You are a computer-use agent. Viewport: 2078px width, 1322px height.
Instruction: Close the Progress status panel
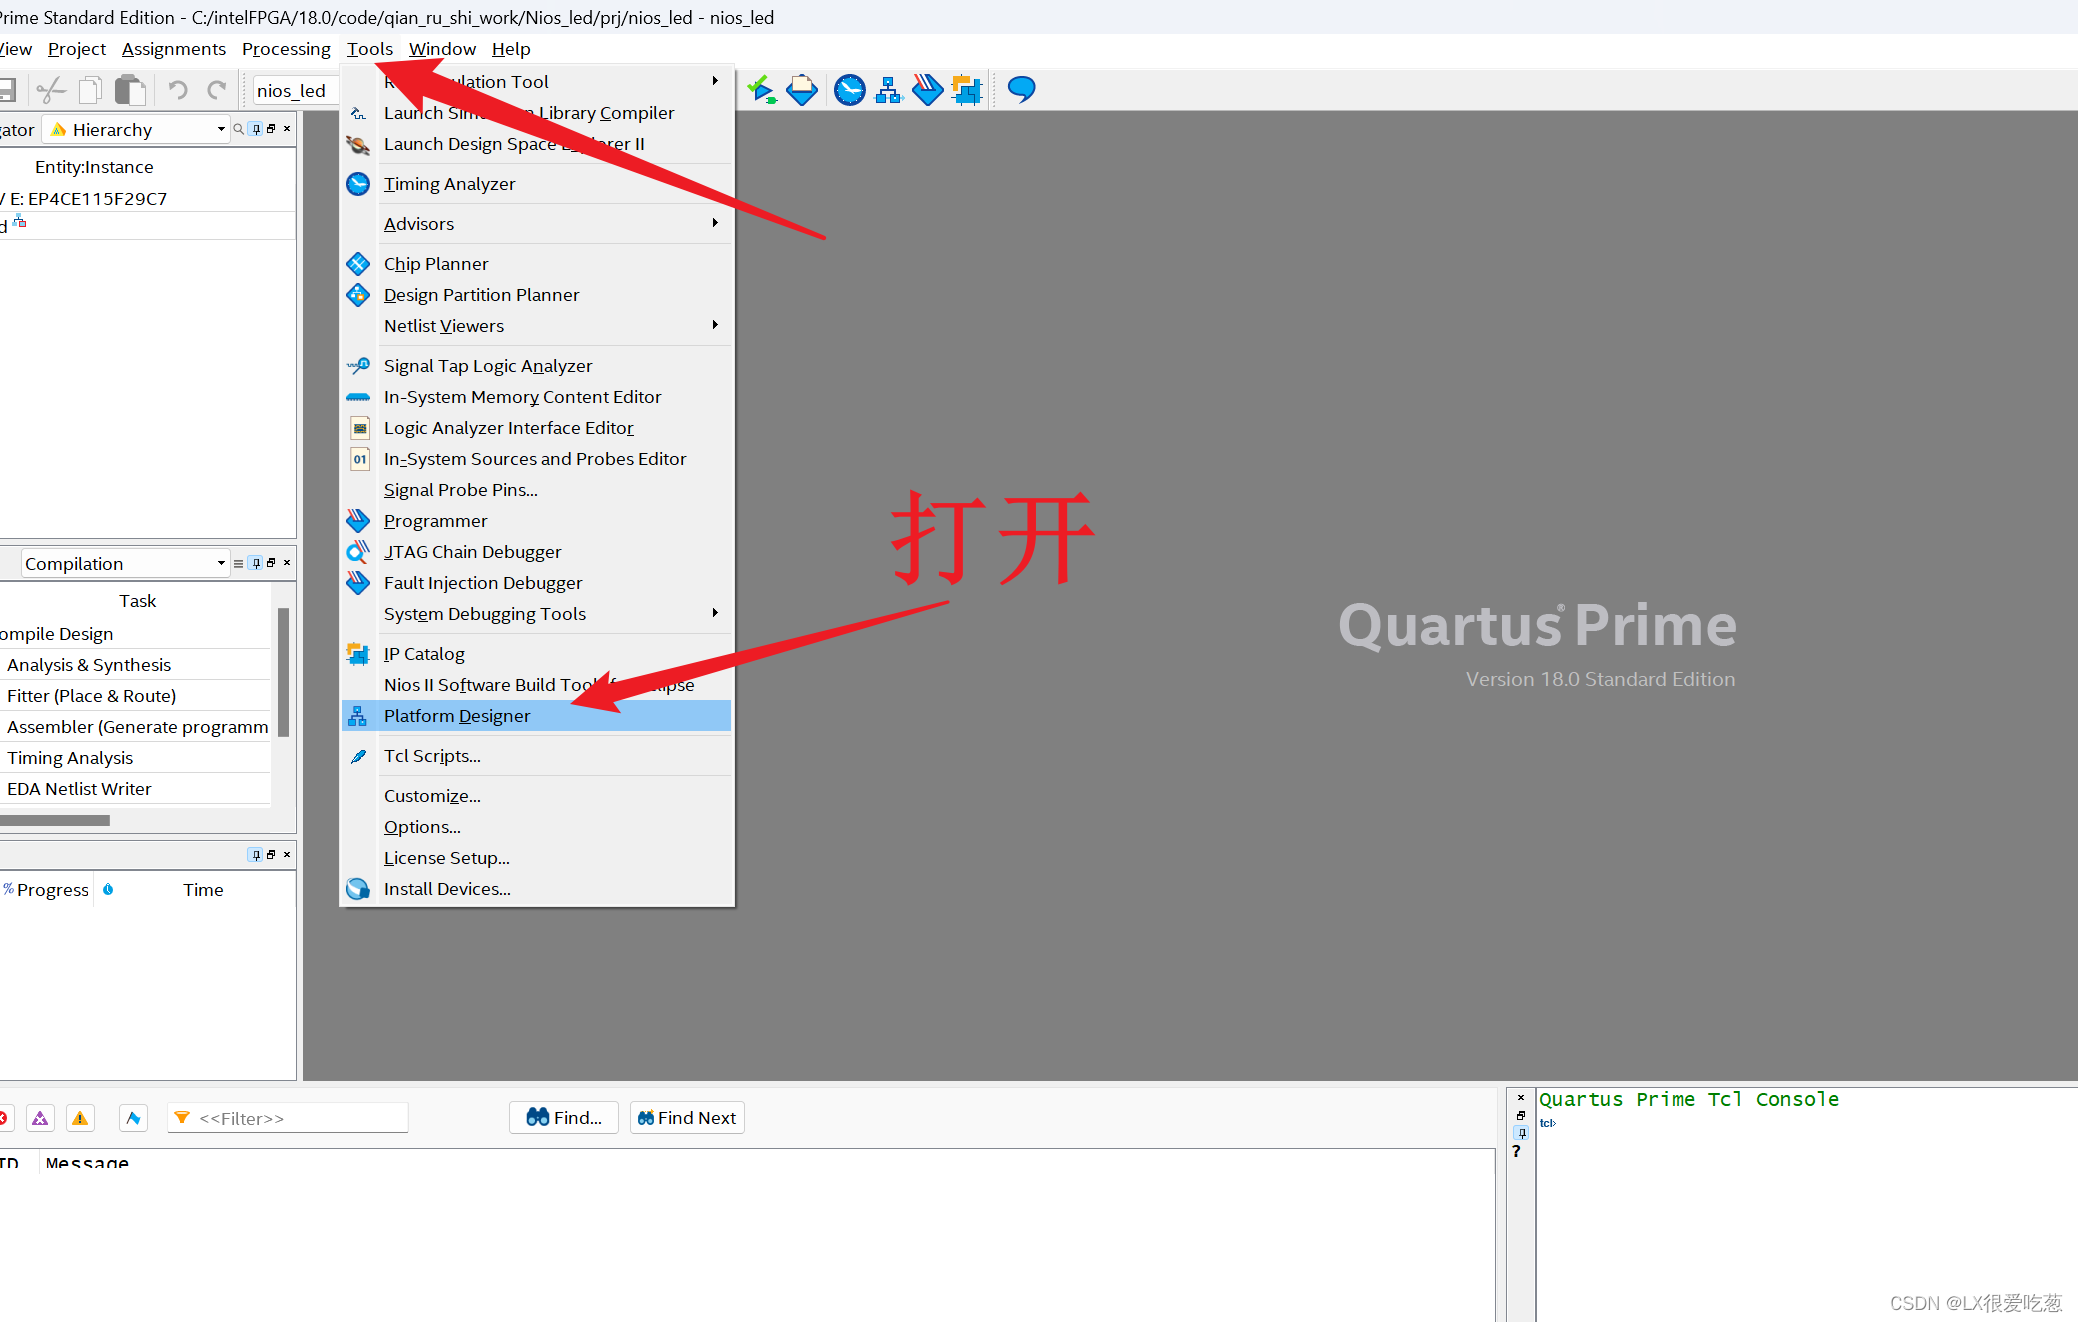pos(287,855)
